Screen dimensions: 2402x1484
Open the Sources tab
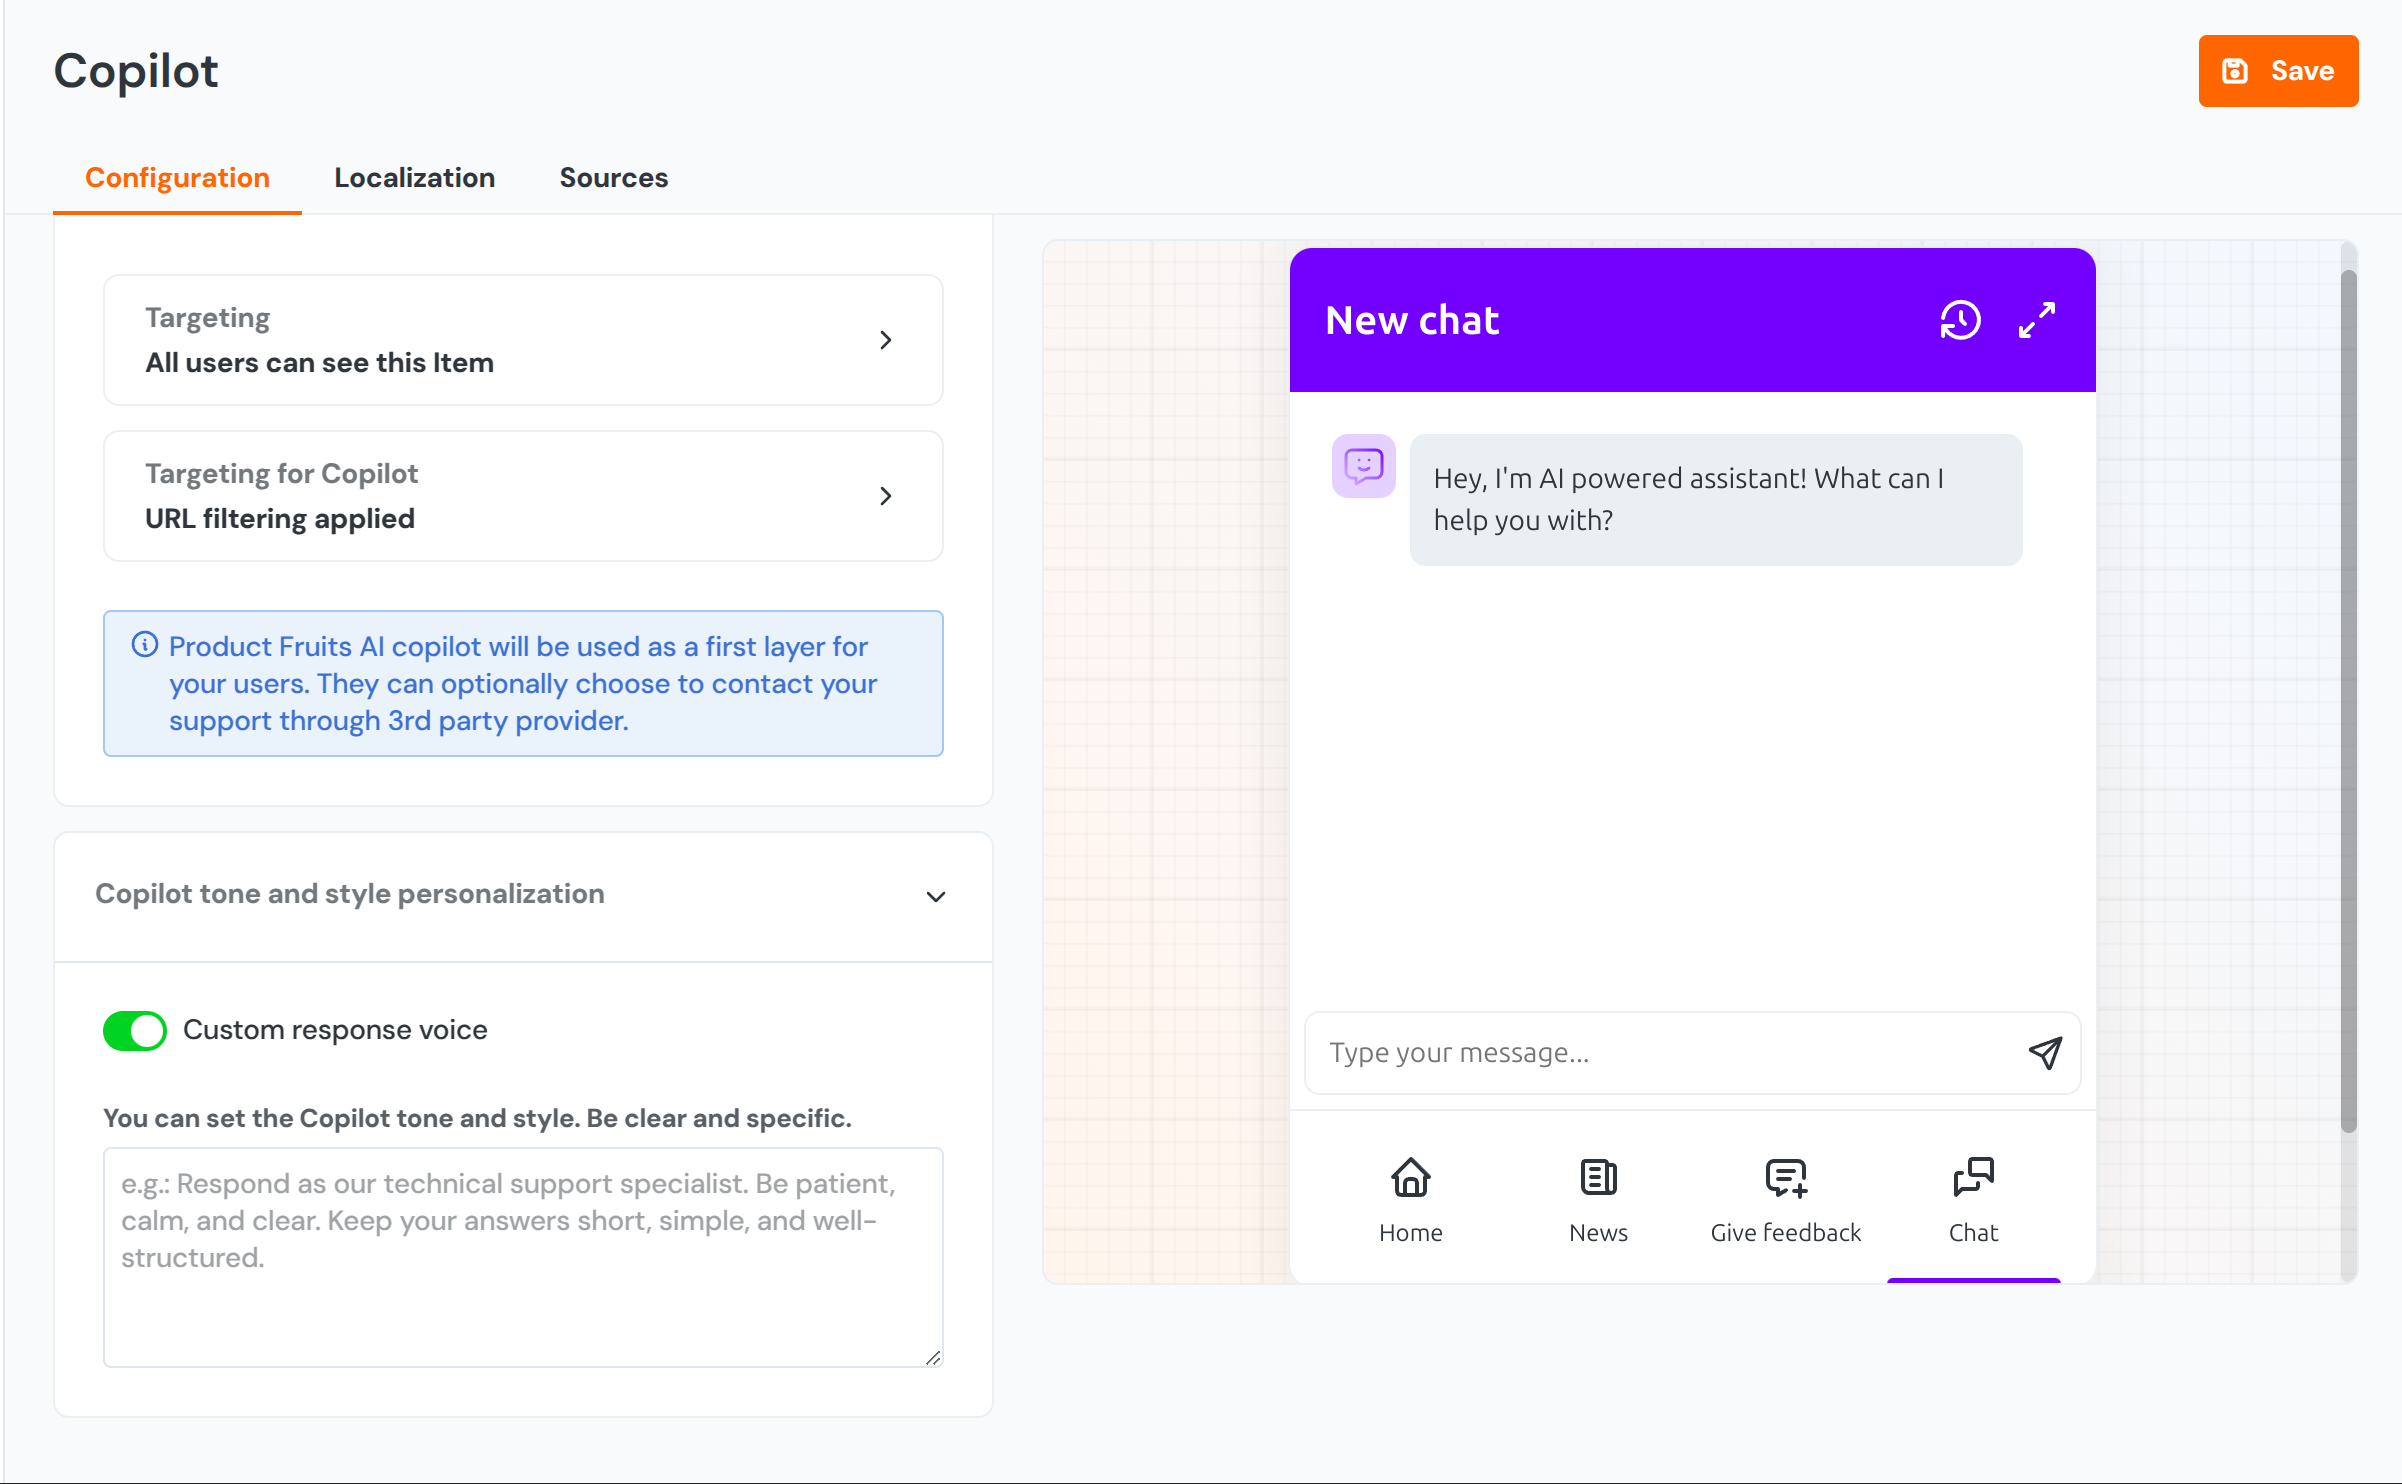point(613,178)
